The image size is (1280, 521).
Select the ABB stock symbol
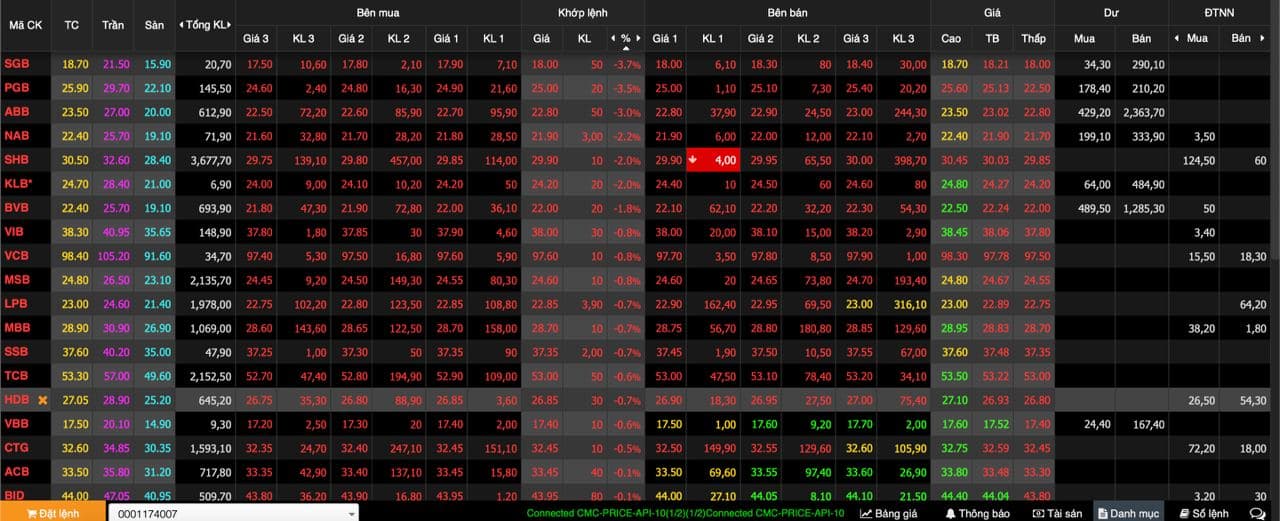point(17,112)
